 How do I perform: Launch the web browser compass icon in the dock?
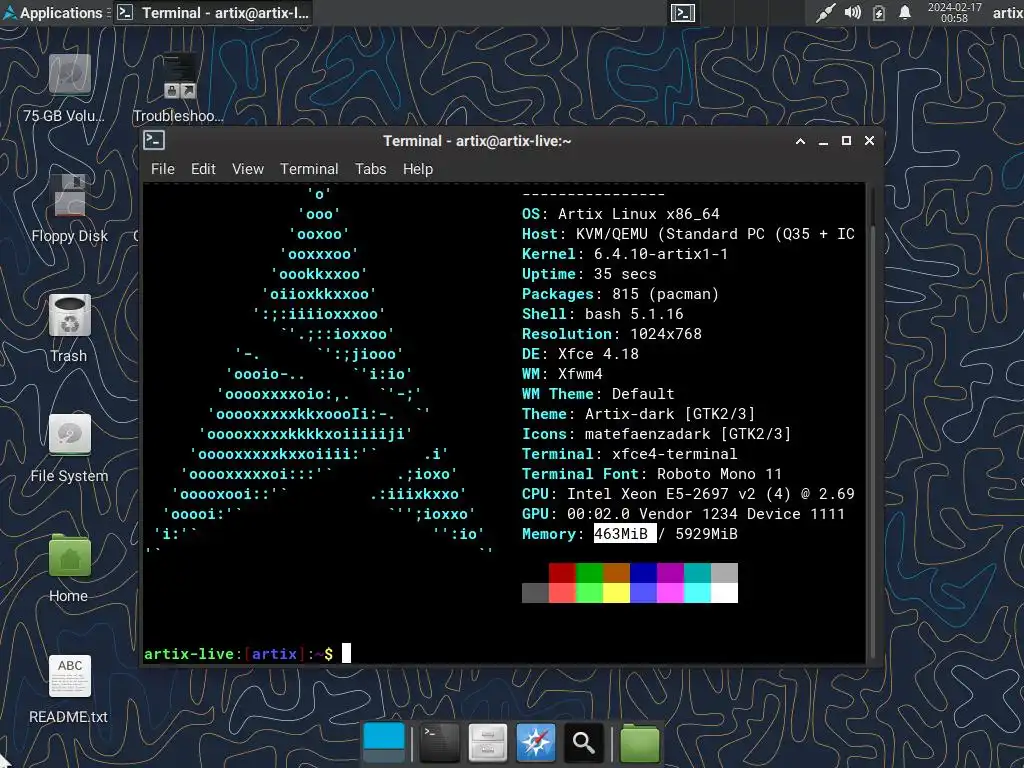536,743
